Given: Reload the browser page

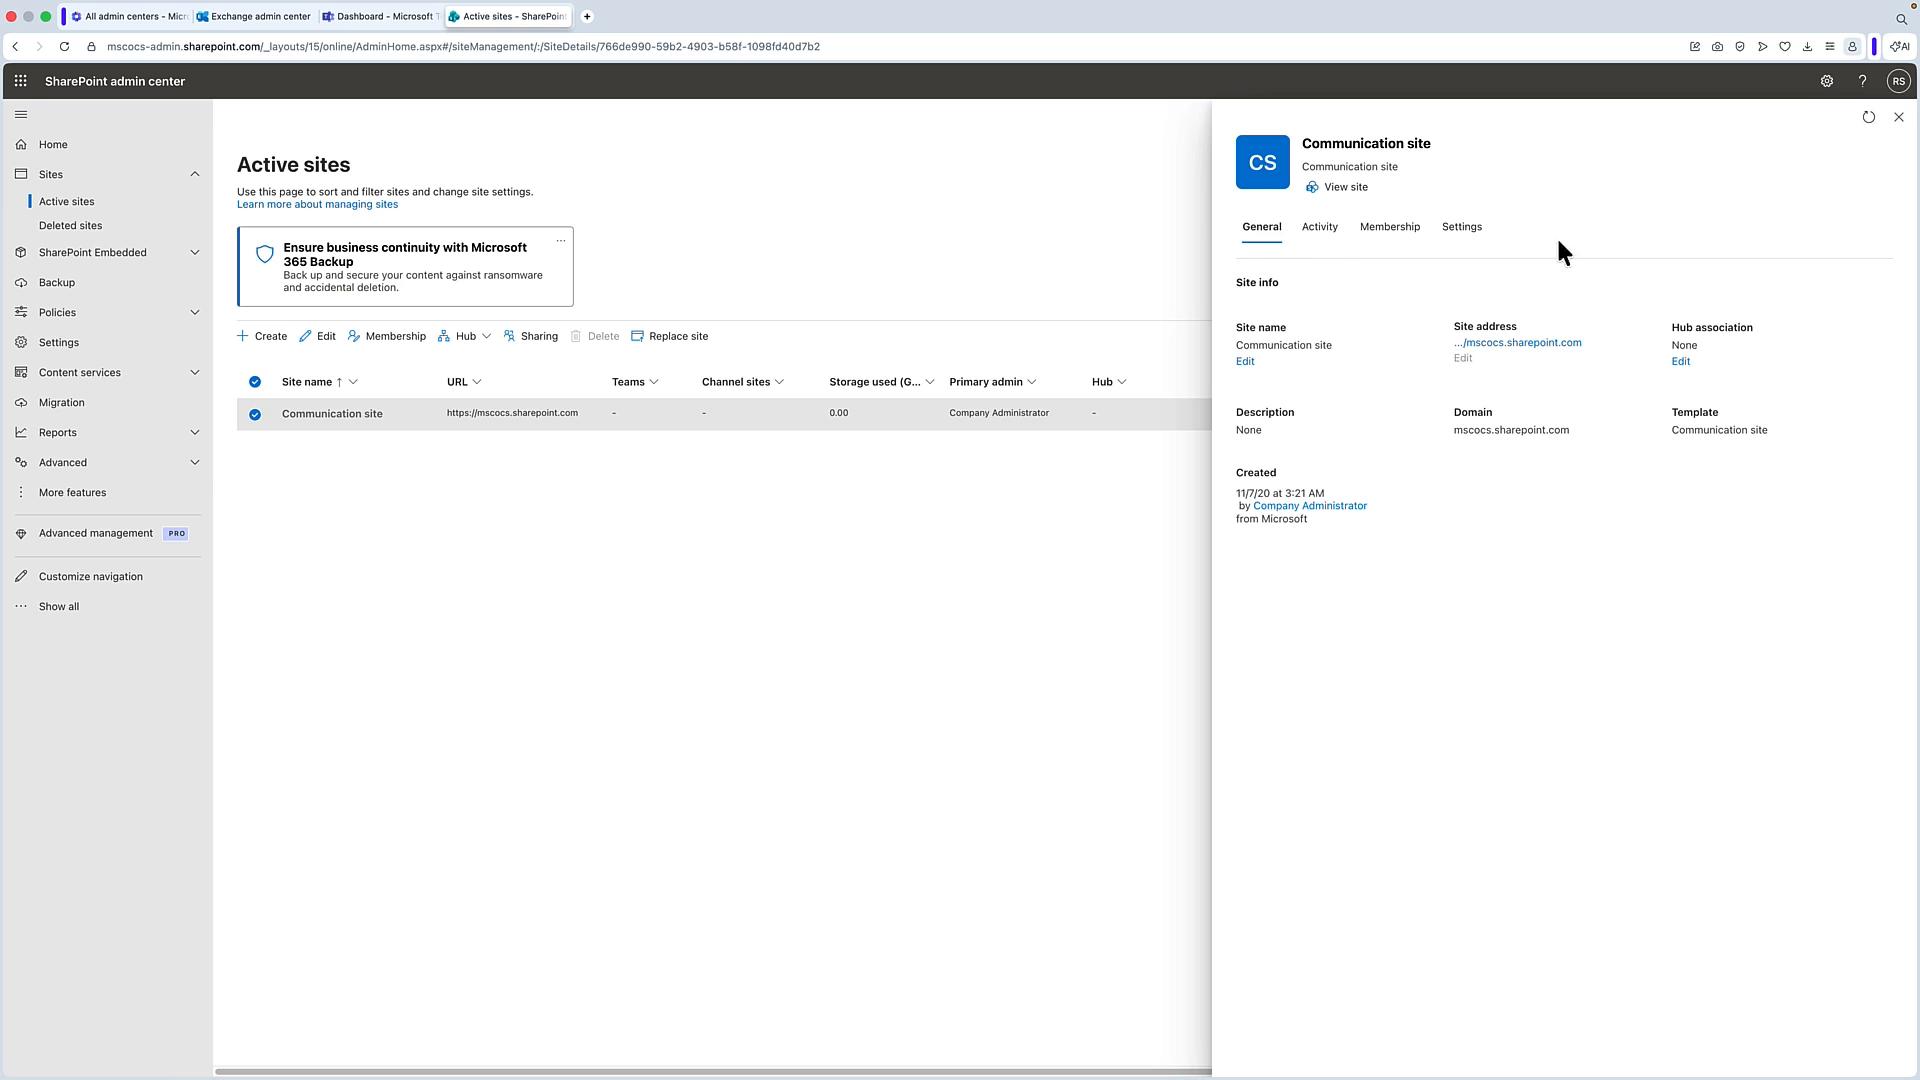Looking at the screenshot, I should [x=64, y=47].
